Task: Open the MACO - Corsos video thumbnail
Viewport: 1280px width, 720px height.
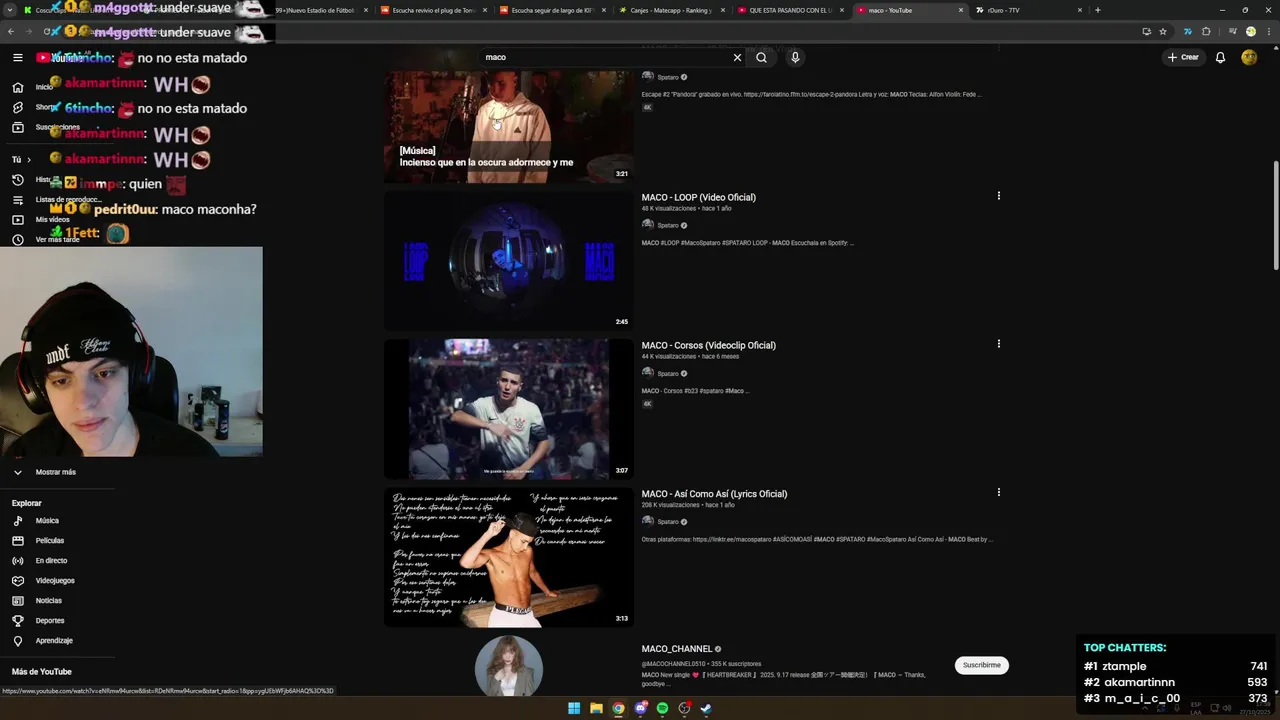Action: pos(508,409)
